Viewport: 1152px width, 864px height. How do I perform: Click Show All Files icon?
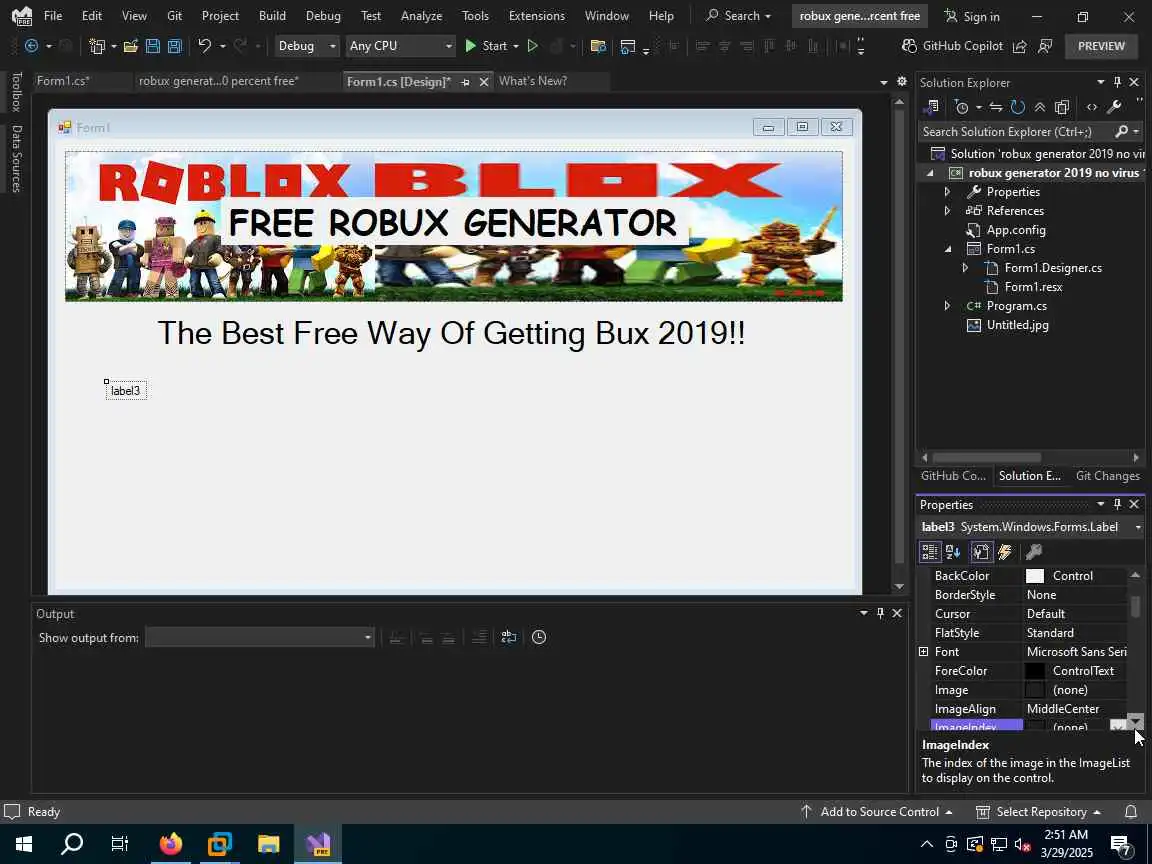1062,107
